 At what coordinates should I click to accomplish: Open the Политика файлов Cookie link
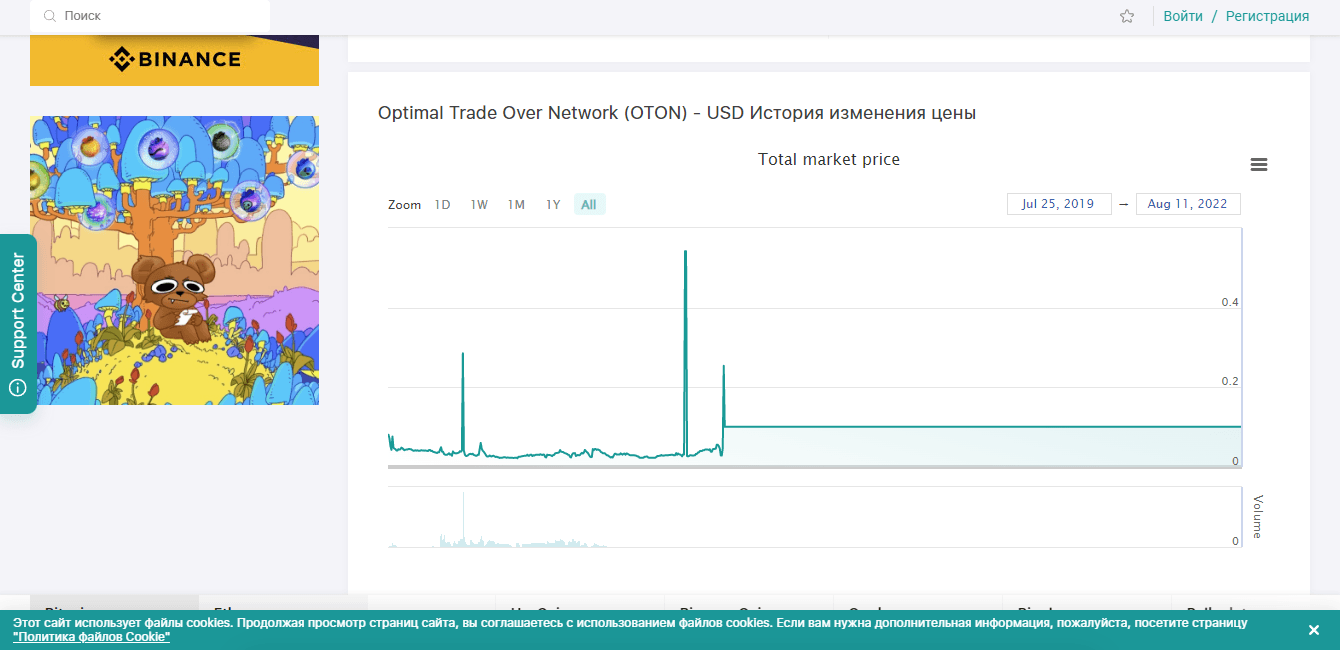pos(91,637)
